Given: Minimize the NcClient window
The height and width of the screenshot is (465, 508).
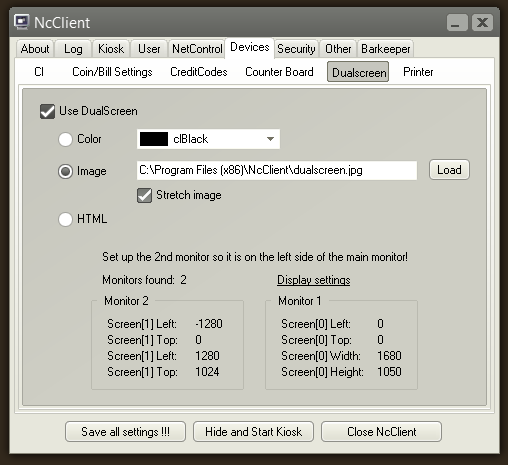Looking at the screenshot, I should [x=457, y=23].
